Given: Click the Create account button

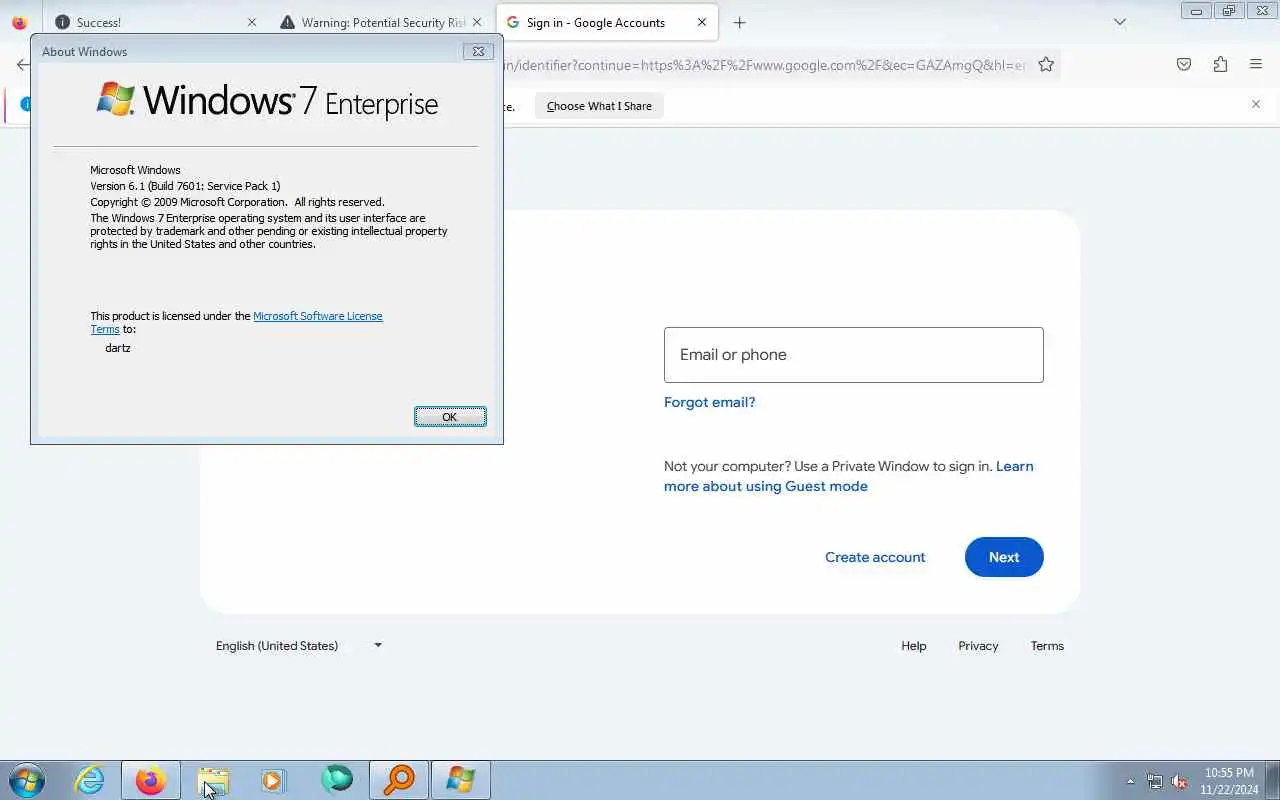Looking at the screenshot, I should (x=875, y=557).
